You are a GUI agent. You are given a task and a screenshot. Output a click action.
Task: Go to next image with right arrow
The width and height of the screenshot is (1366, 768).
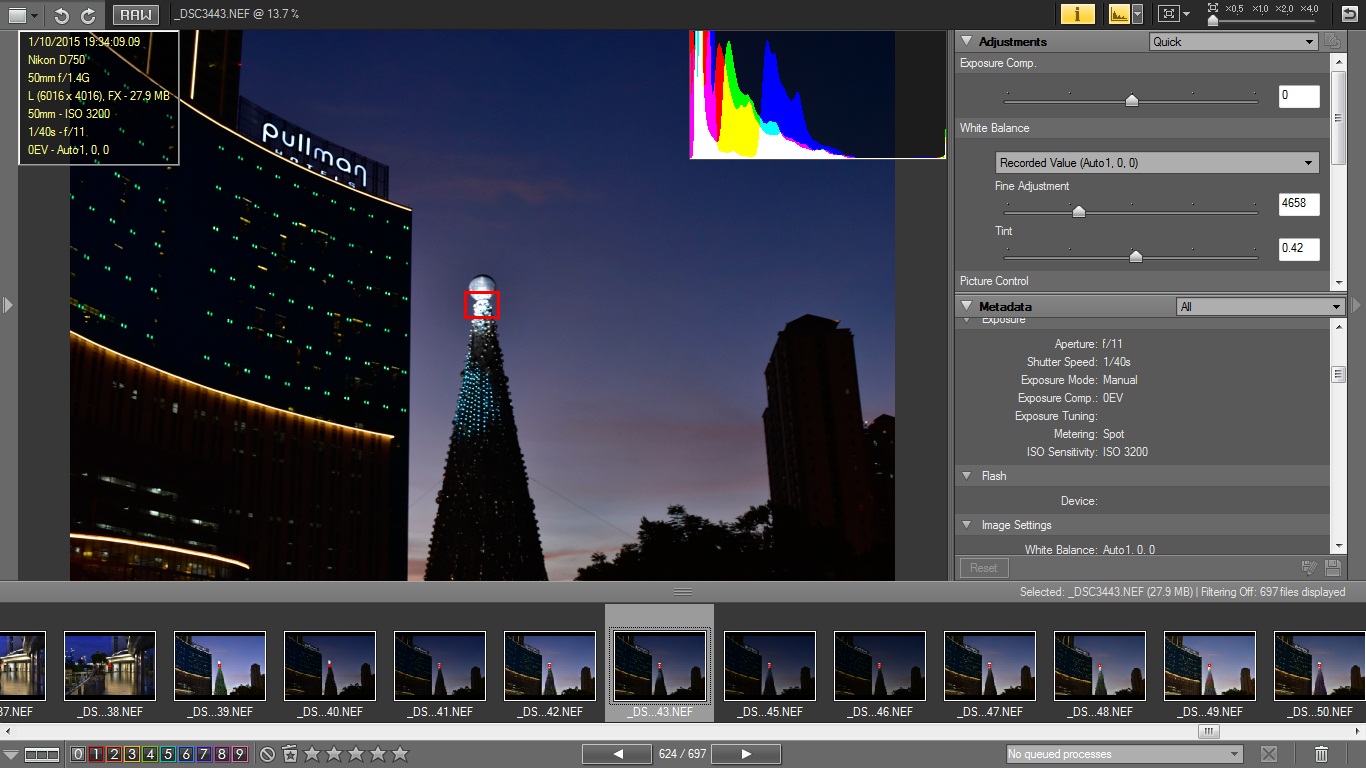(746, 754)
